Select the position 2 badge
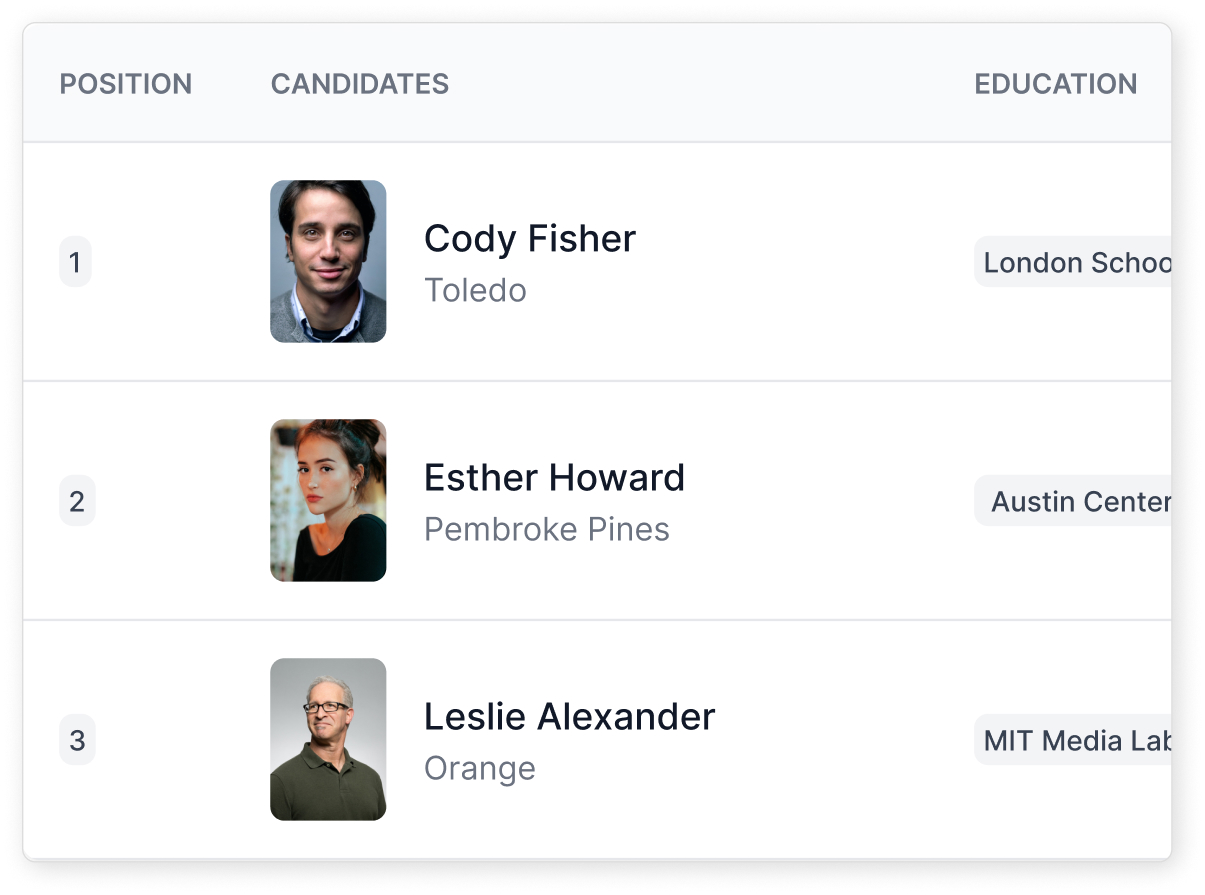 point(77,501)
